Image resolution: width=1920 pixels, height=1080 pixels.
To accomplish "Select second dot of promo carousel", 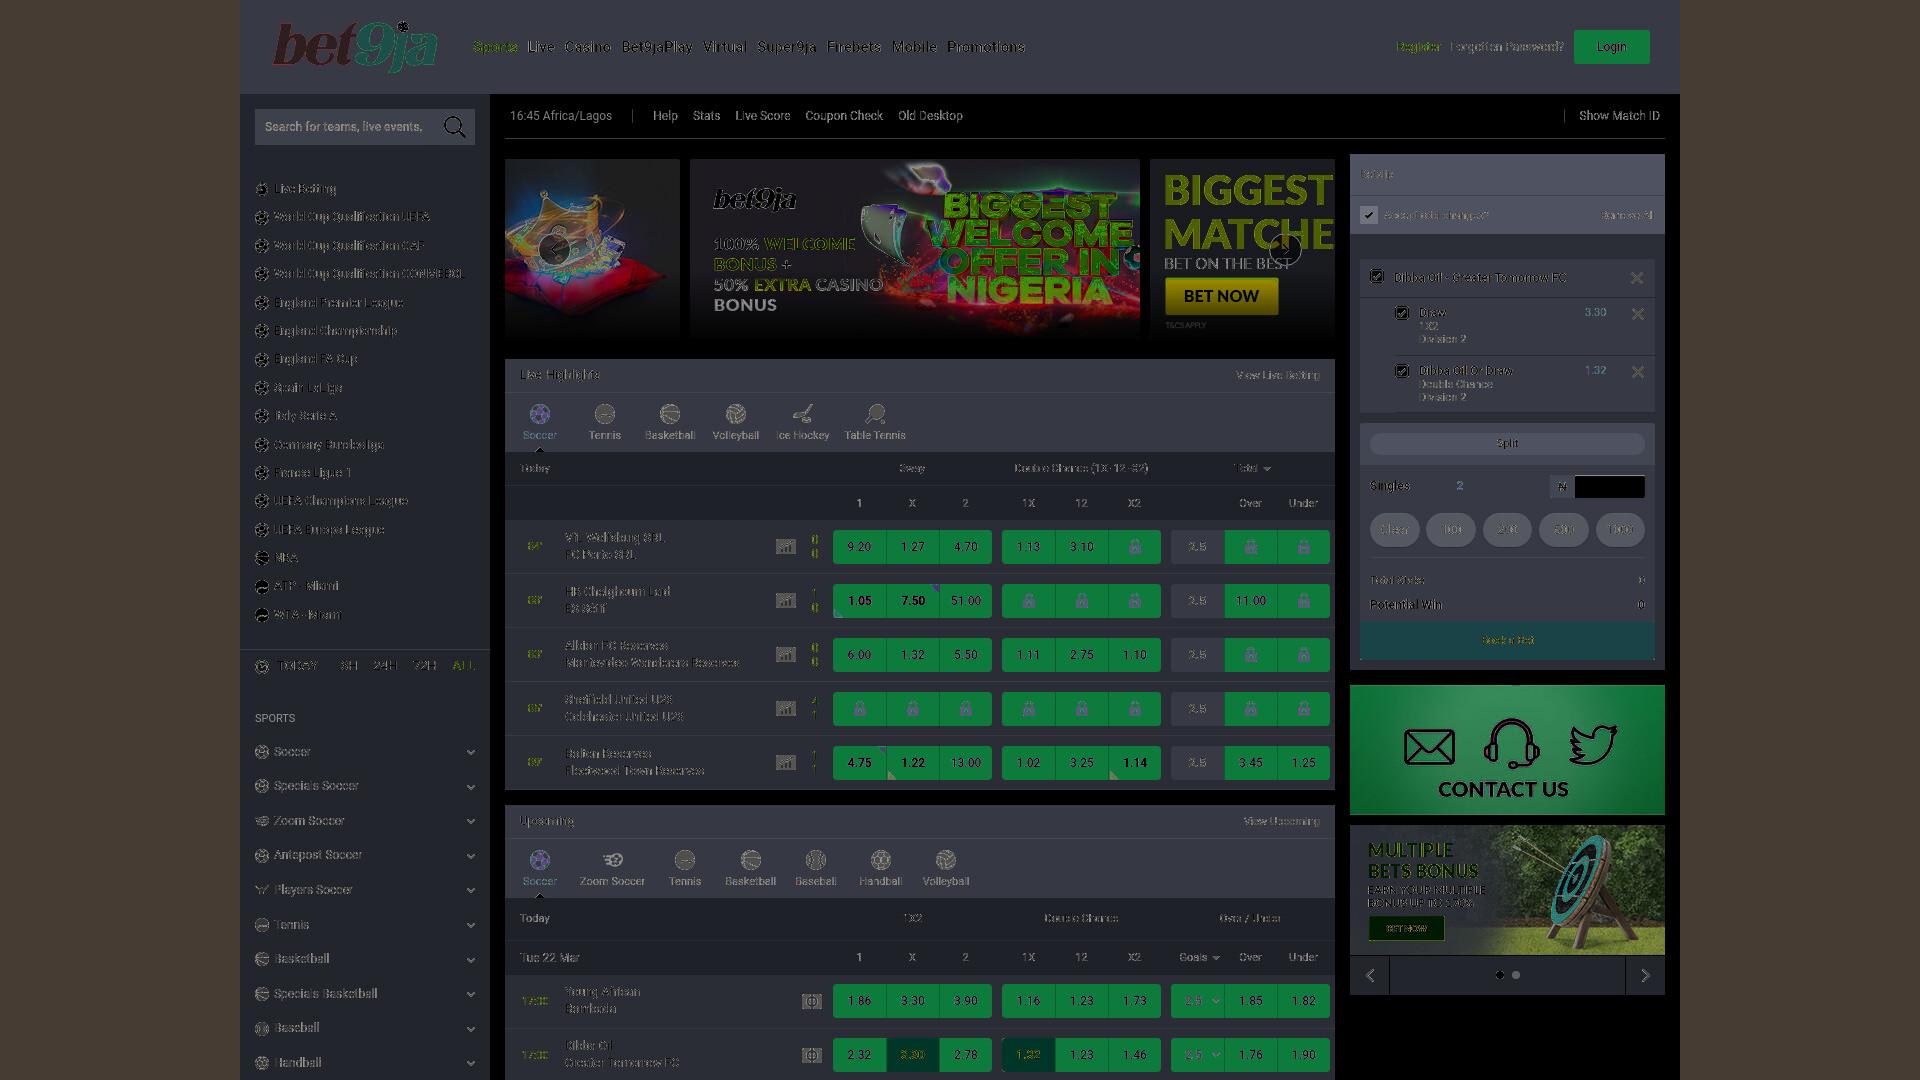I will 1516,975.
